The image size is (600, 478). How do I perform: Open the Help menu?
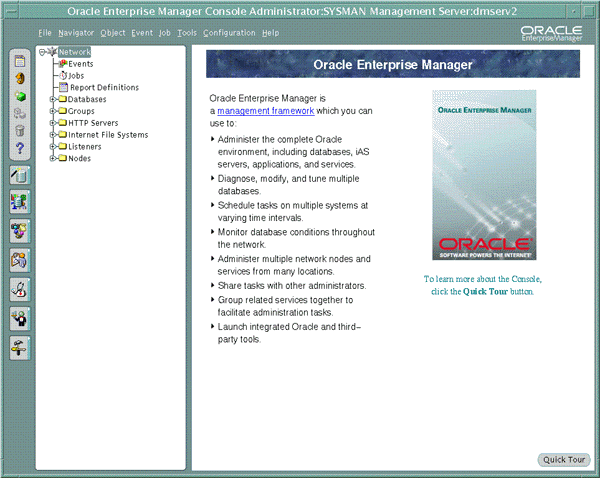click(x=271, y=33)
